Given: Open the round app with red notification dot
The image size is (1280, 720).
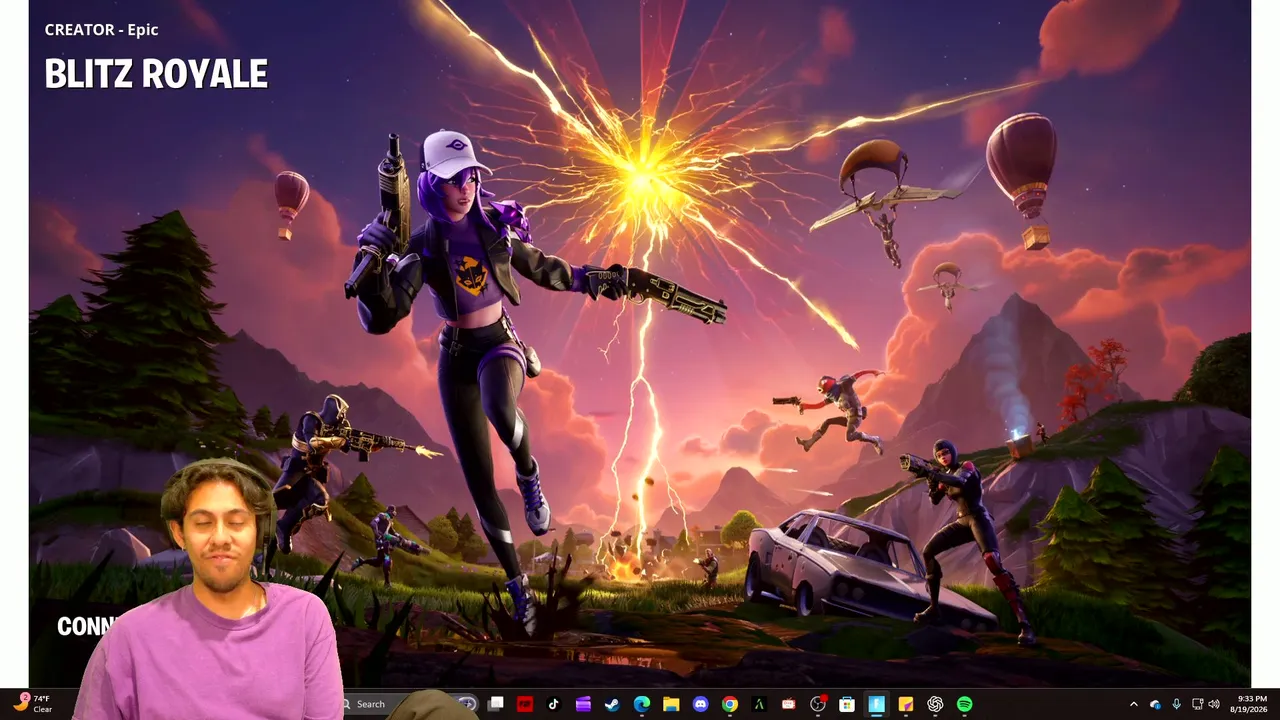Looking at the screenshot, I should coord(818,704).
